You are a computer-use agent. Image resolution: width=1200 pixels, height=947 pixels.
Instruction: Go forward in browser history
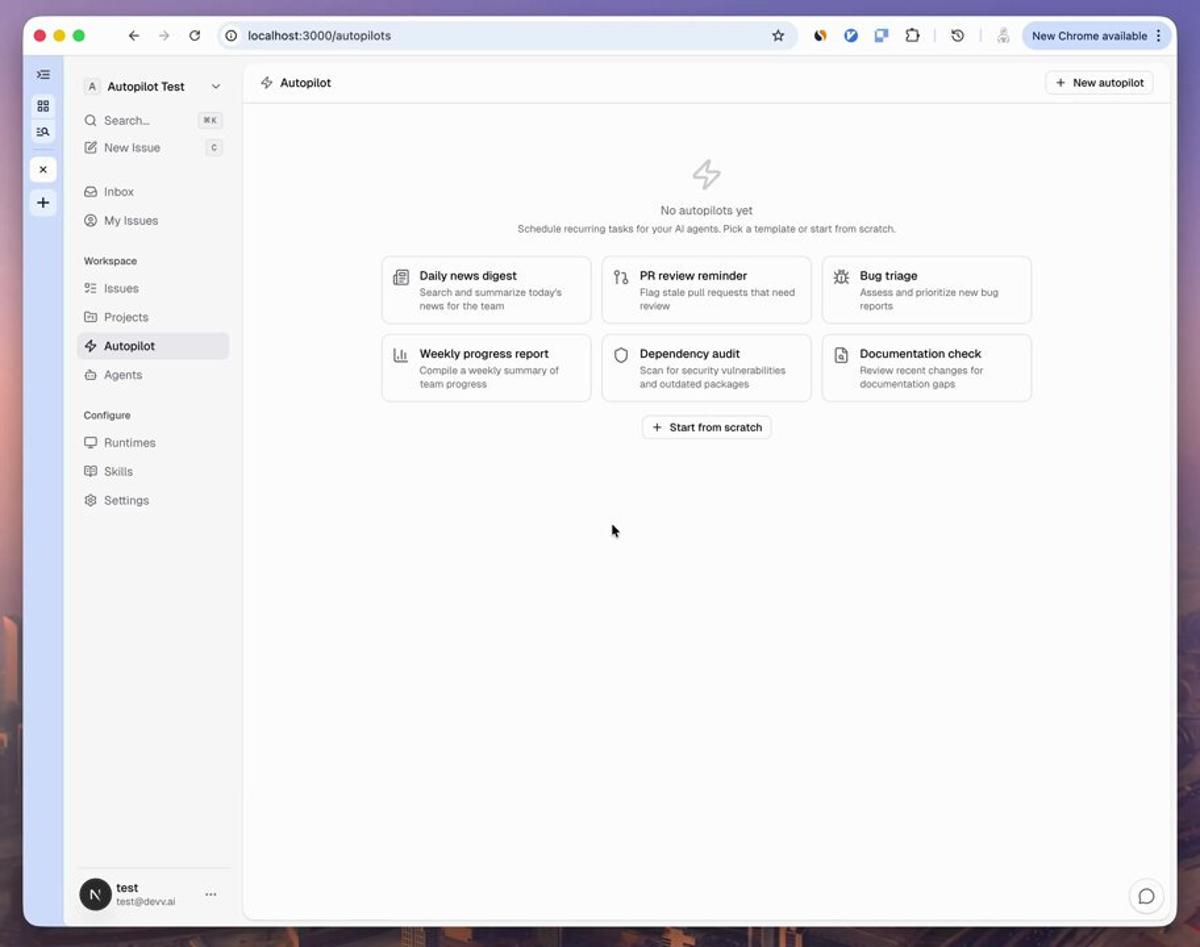[x=164, y=36]
